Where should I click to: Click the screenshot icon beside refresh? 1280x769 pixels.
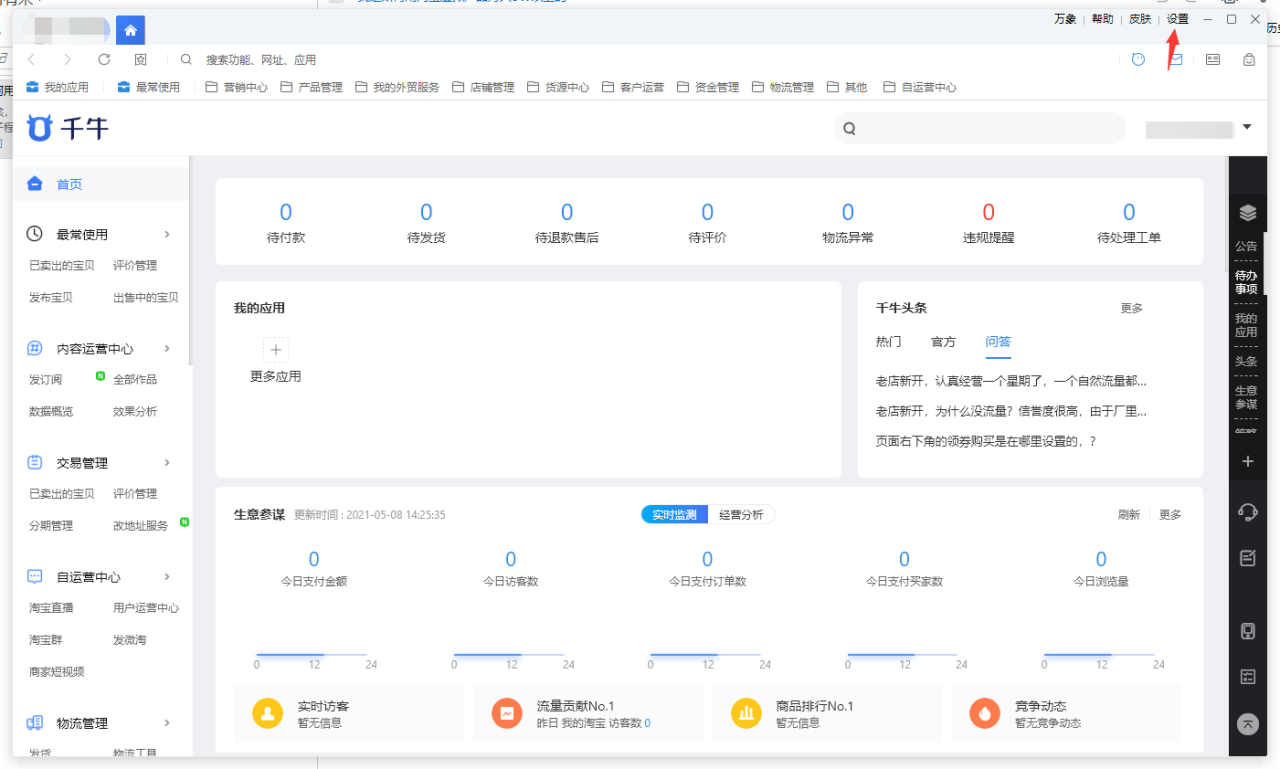click(x=141, y=60)
